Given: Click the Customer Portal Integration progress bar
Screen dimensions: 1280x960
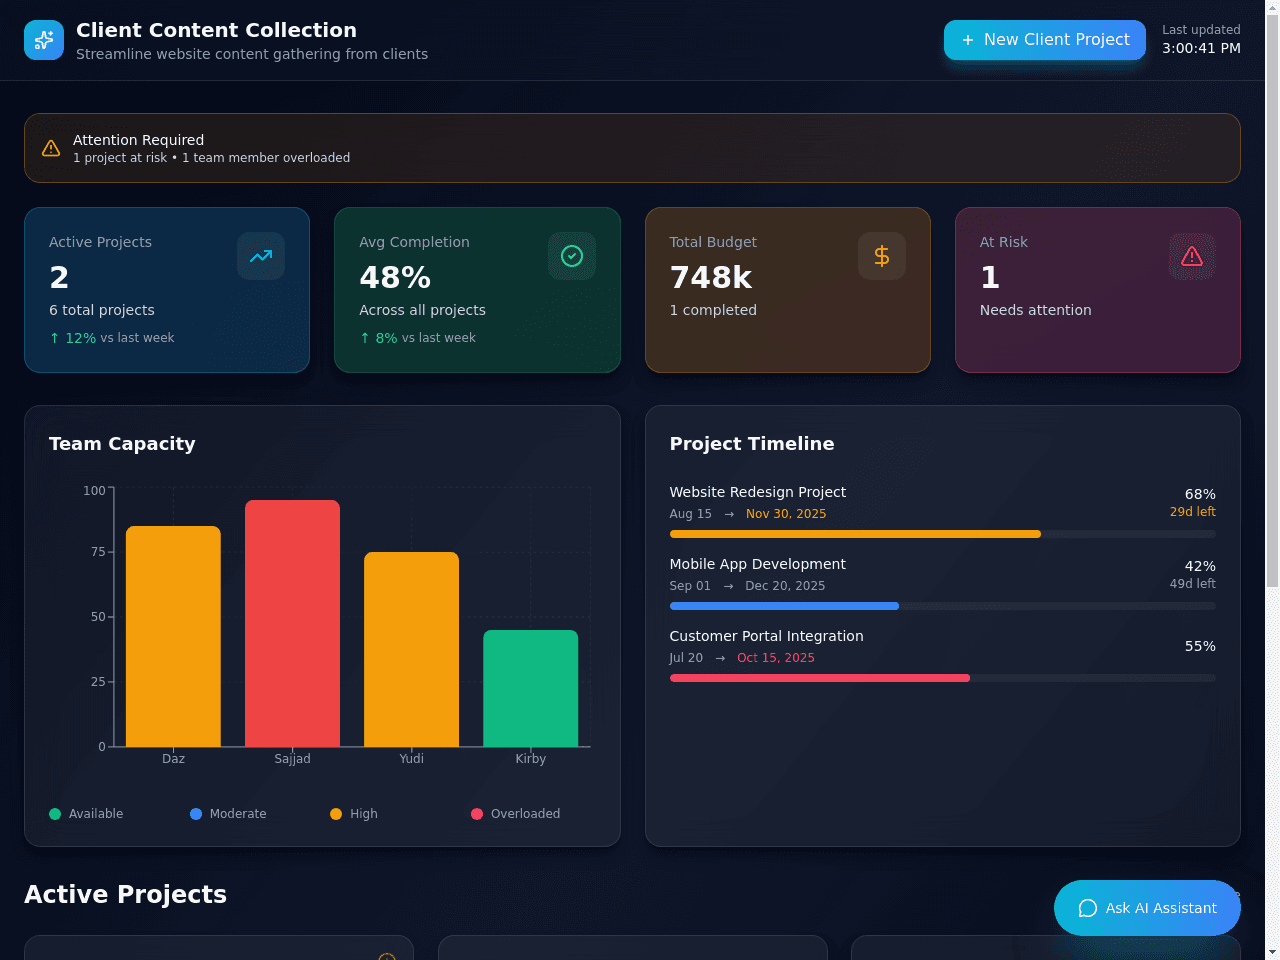Looking at the screenshot, I should tap(943, 678).
